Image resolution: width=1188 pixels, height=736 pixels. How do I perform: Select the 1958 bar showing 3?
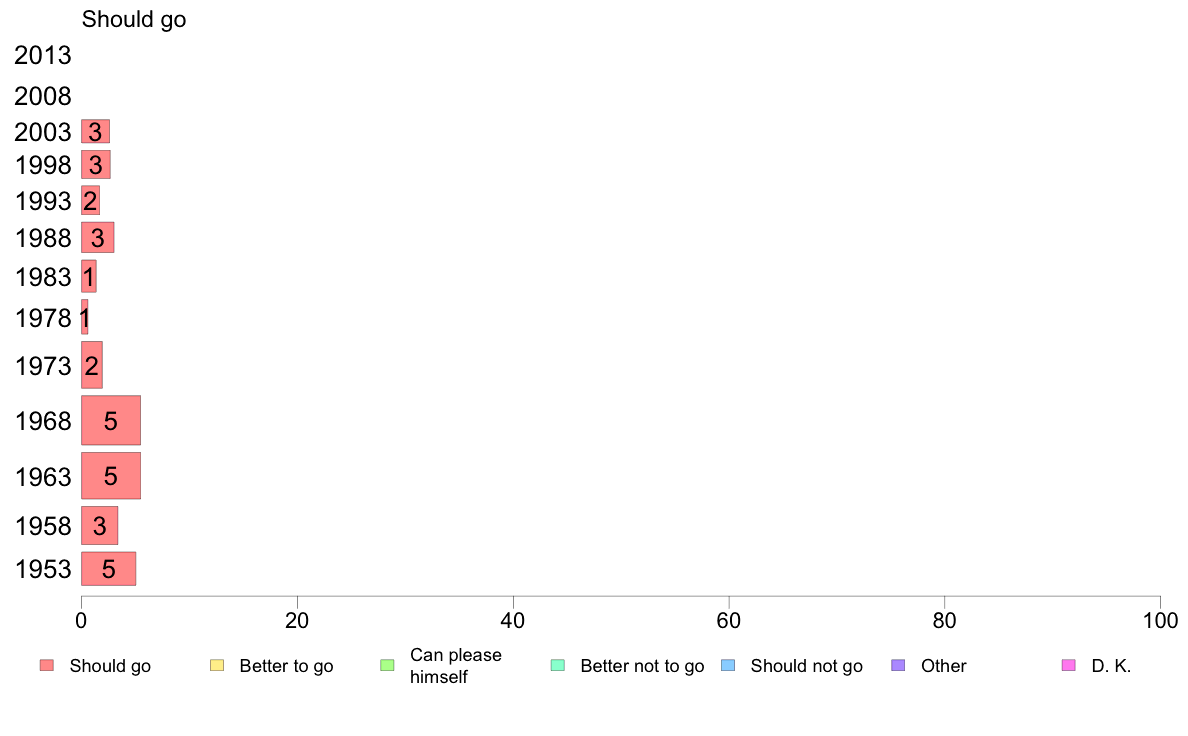[x=99, y=525]
